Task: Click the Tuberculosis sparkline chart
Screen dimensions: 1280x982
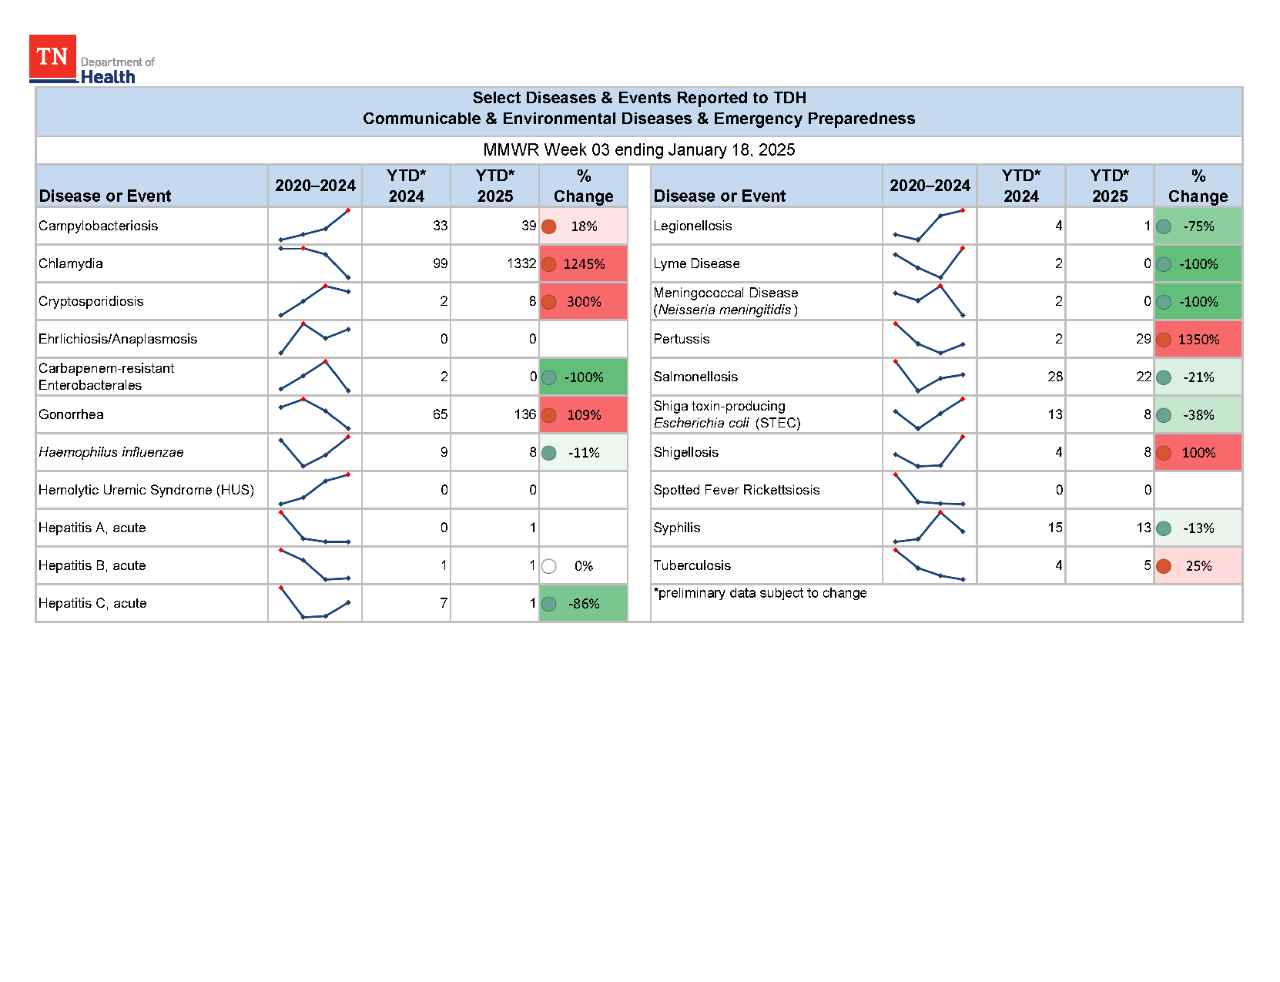Action: point(929,565)
